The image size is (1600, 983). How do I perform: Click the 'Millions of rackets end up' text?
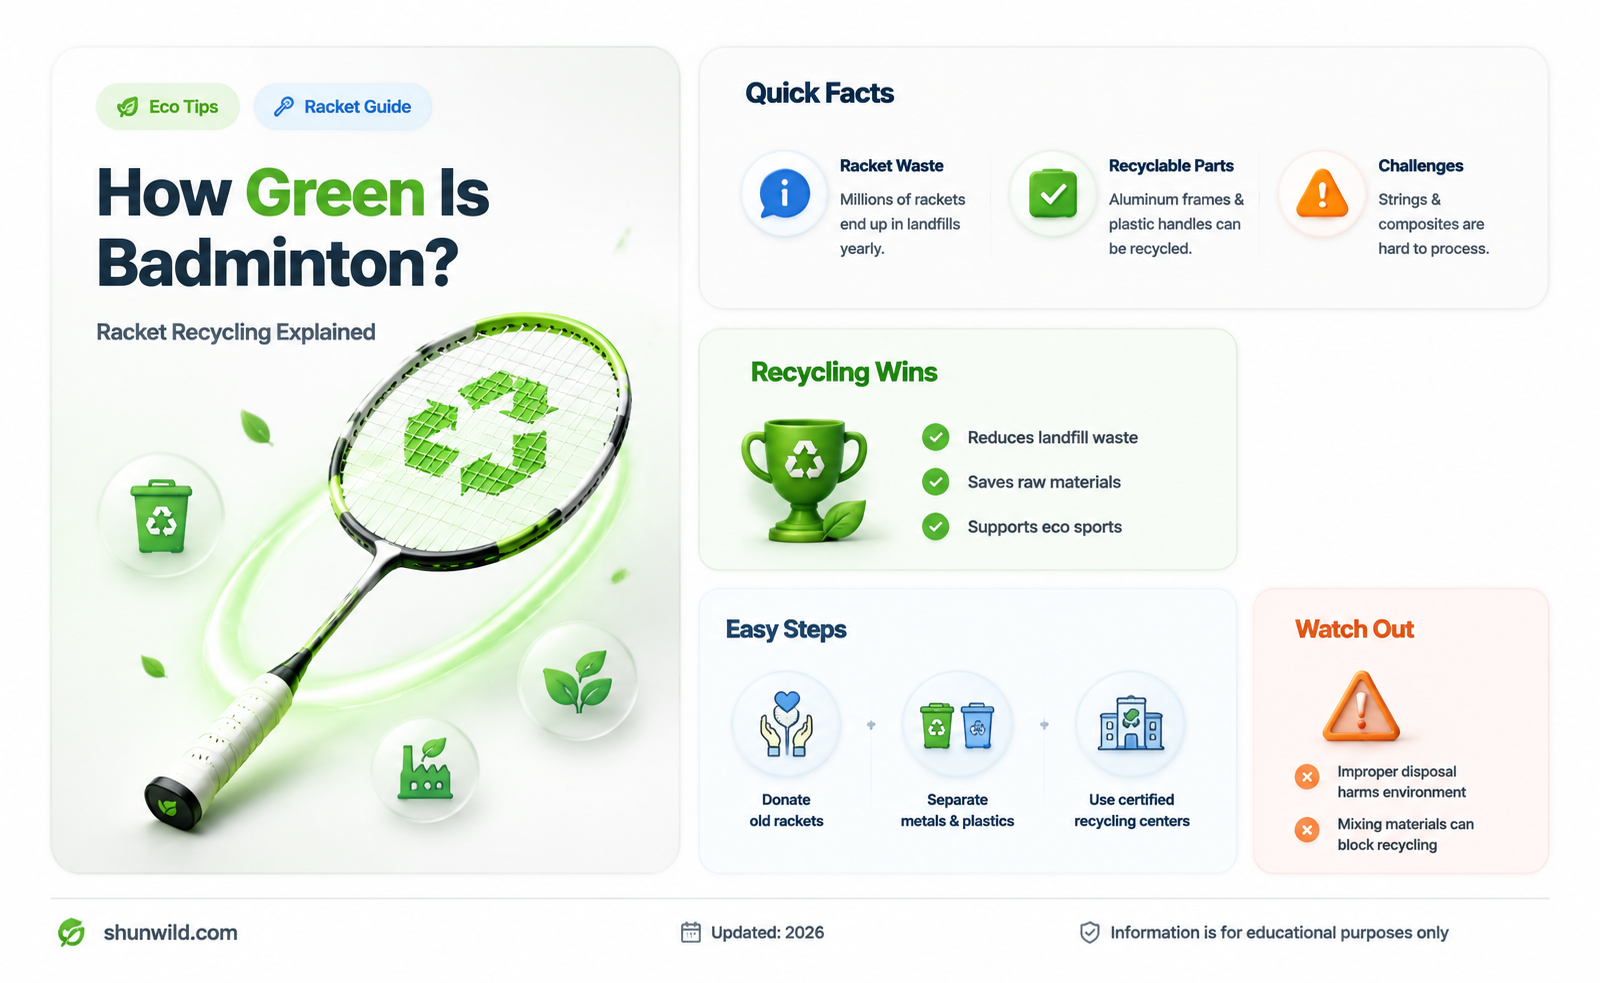(x=902, y=224)
